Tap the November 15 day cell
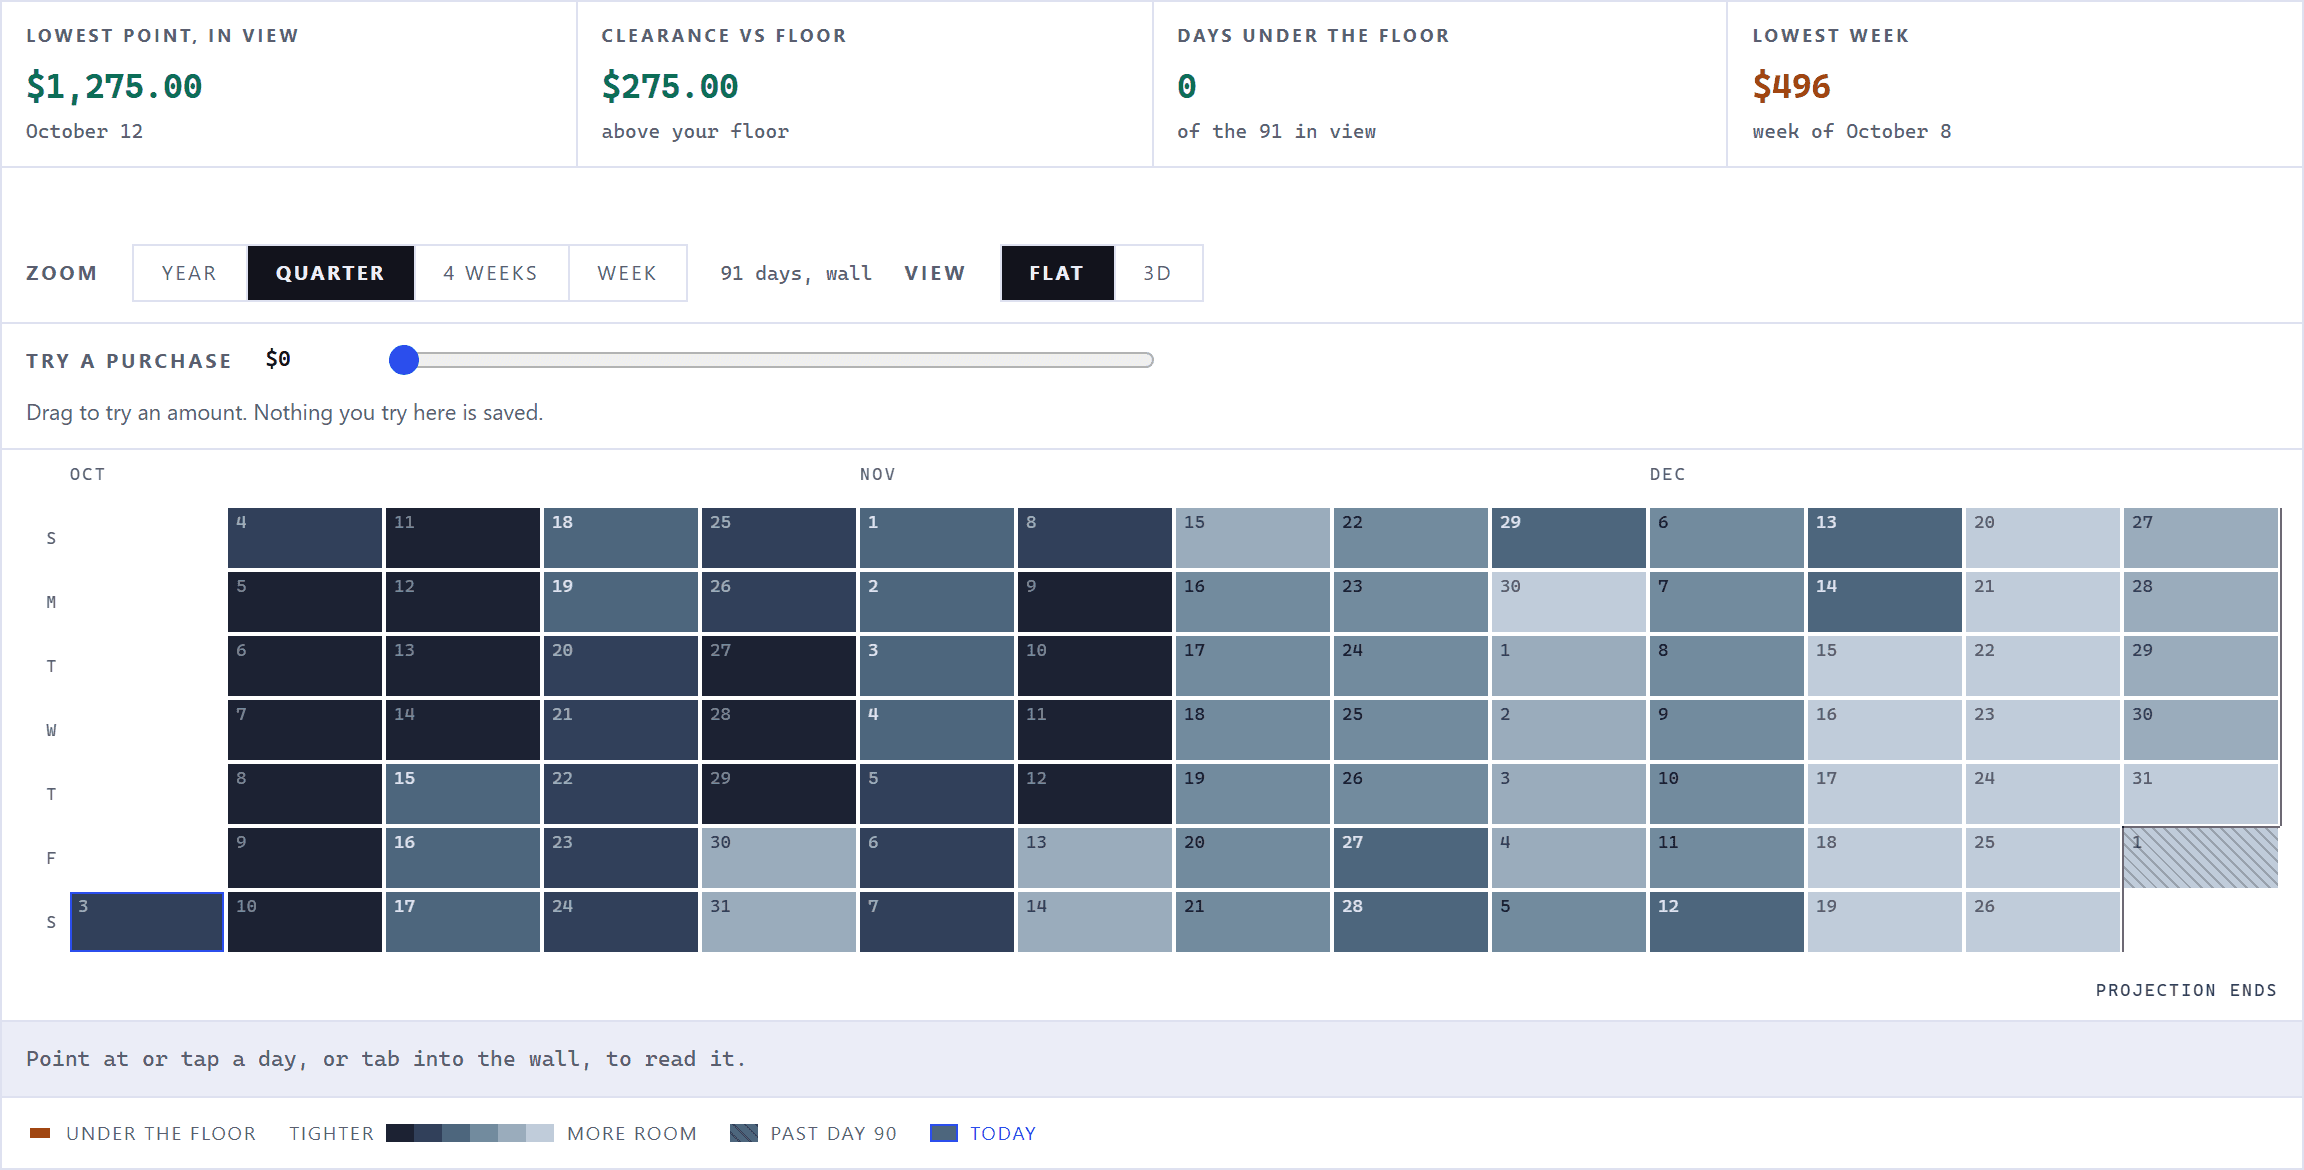 pos(1253,538)
